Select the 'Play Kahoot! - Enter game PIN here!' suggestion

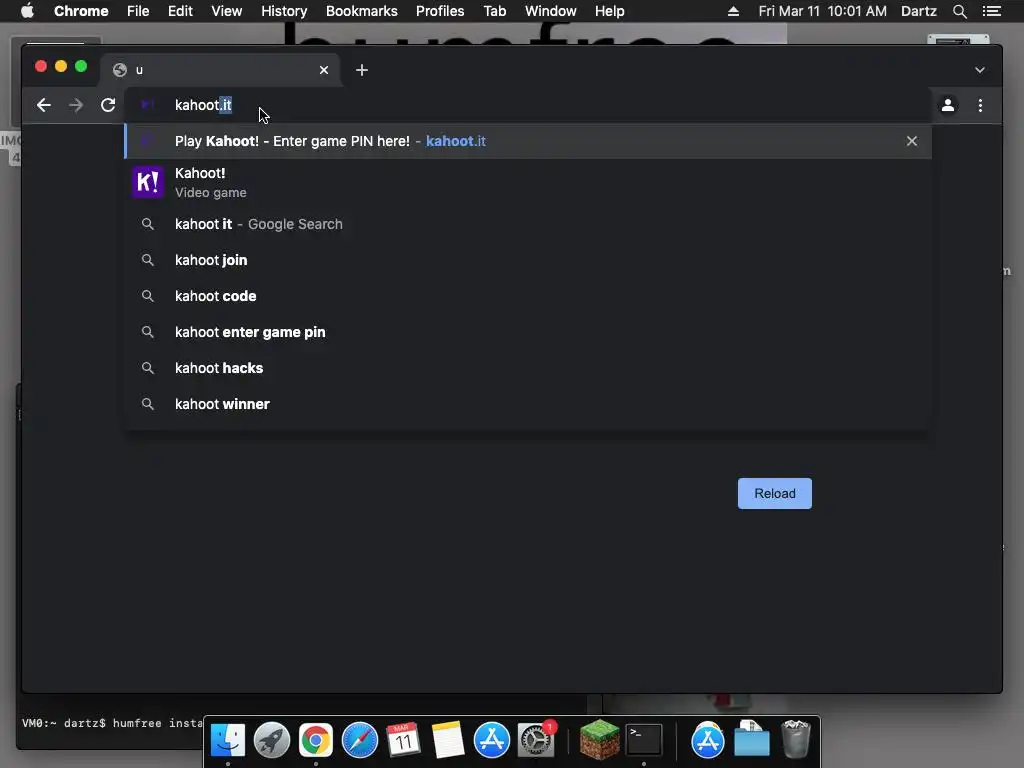528,141
